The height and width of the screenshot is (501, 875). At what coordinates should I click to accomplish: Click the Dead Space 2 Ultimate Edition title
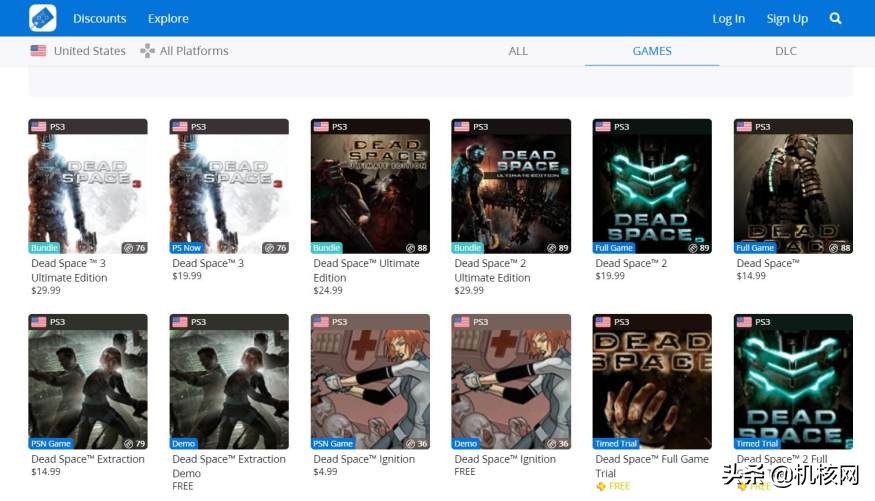coord(492,270)
